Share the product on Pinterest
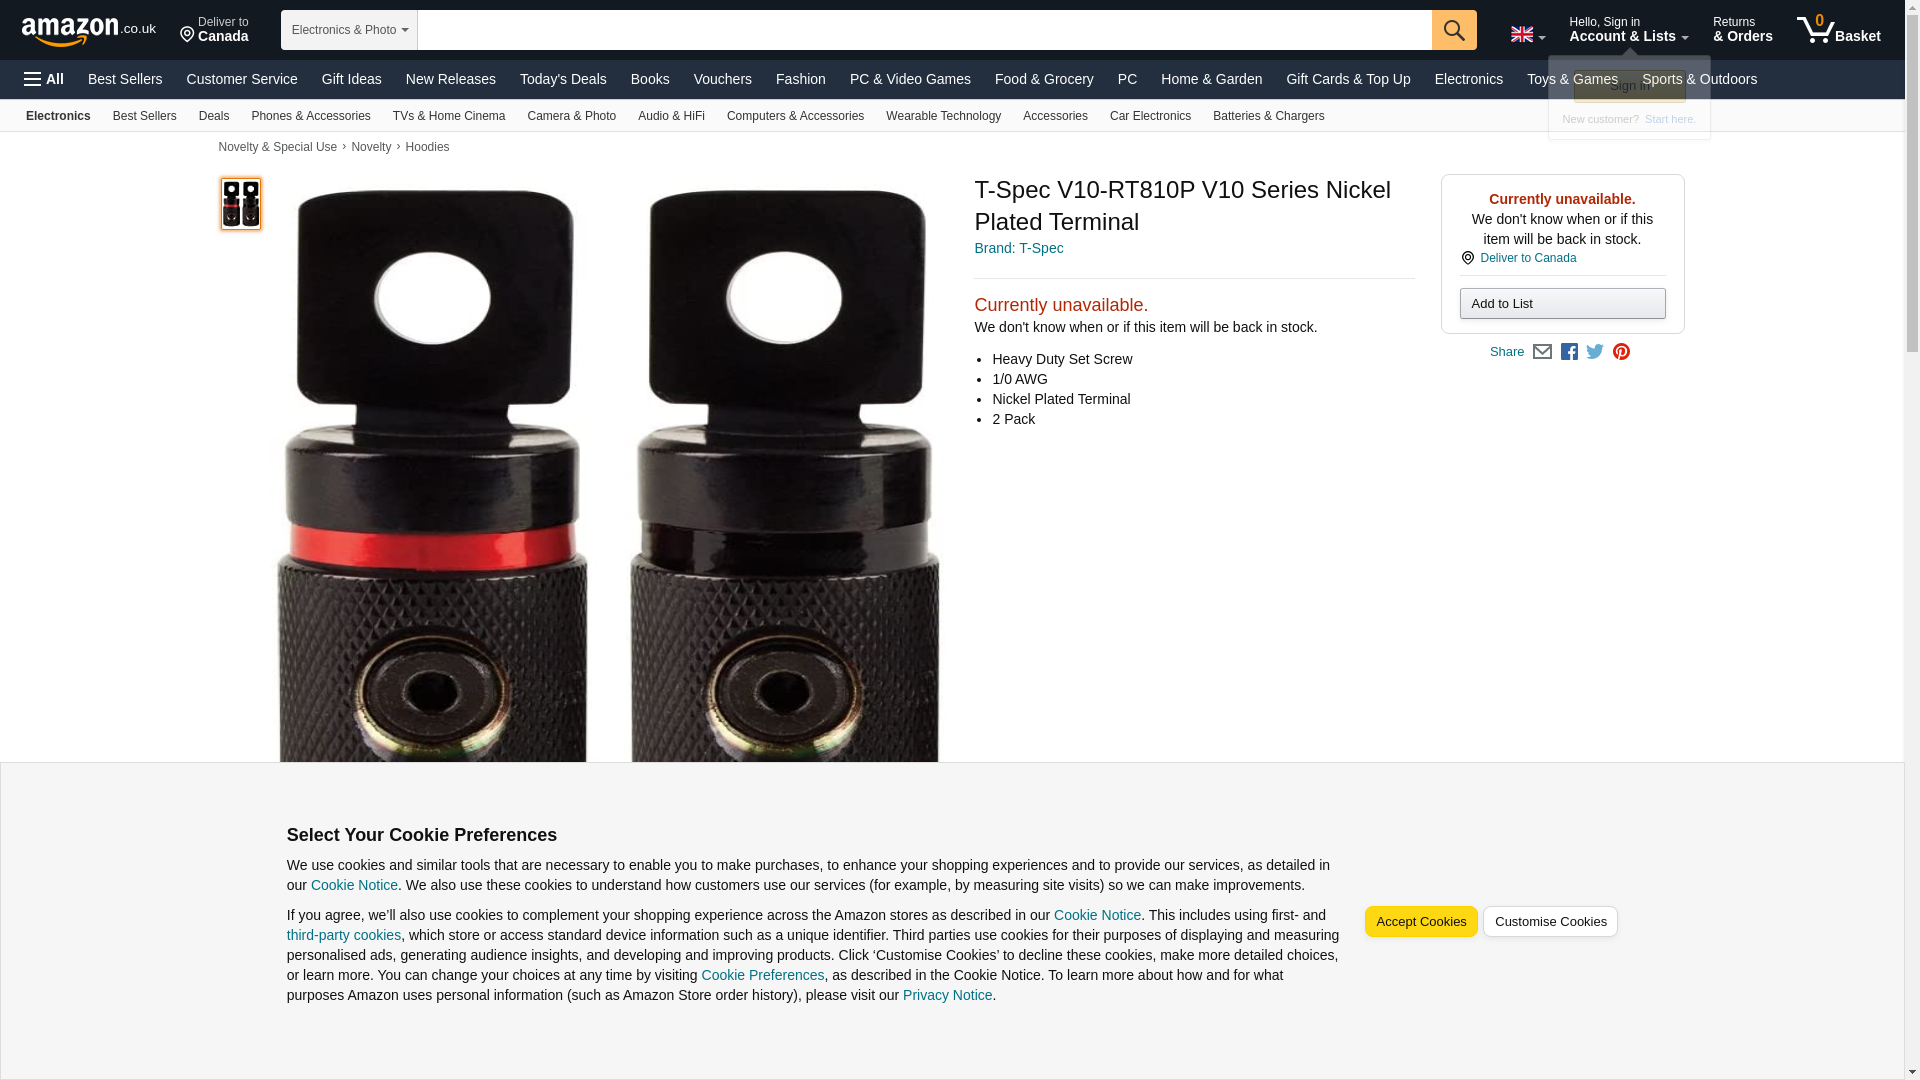This screenshot has height=1080, width=1920. click(x=1621, y=352)
